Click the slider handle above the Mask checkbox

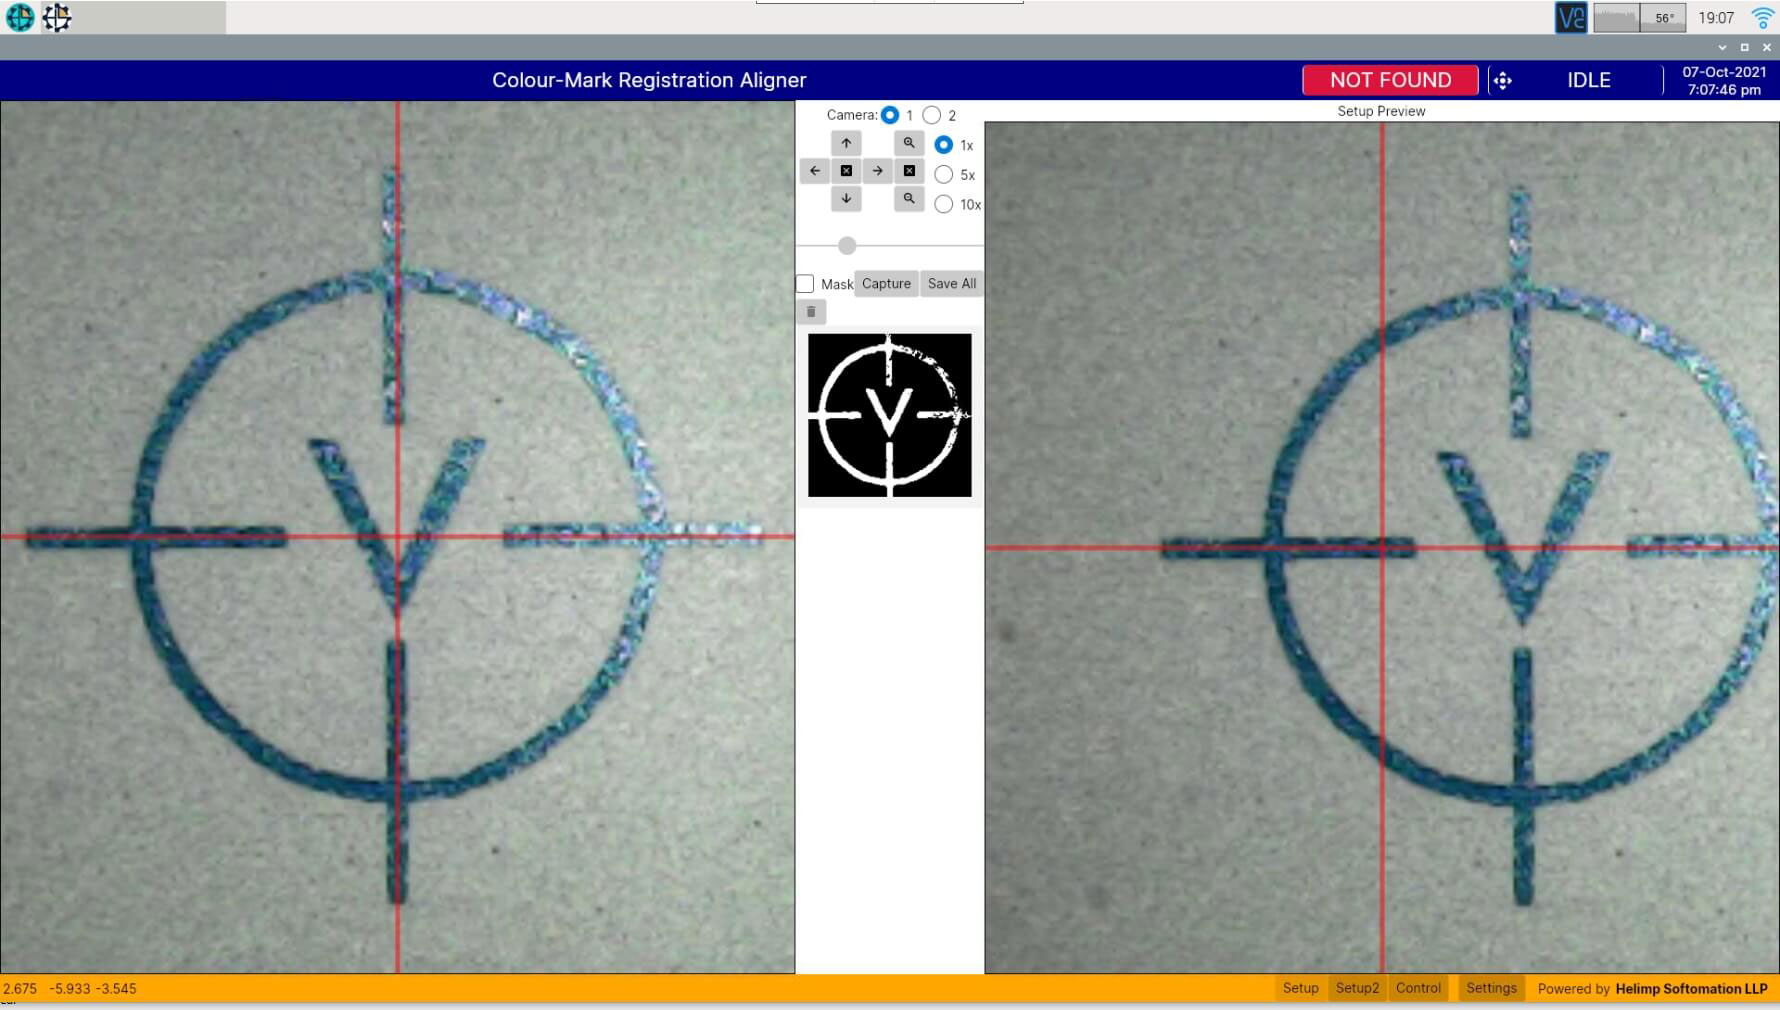click(847, 246)
